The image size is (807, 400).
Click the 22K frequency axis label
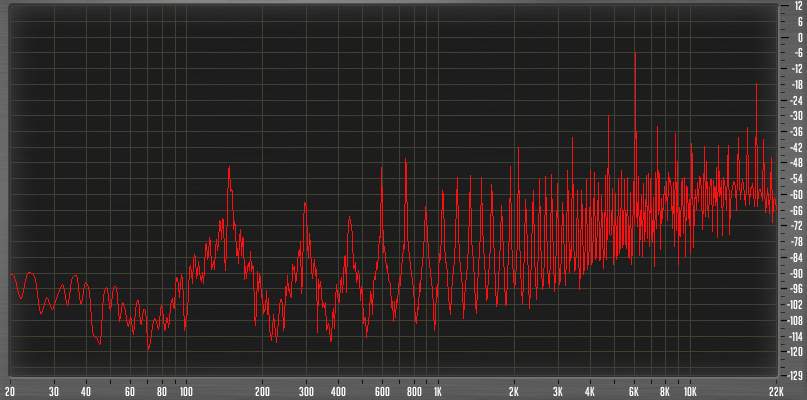[776, 391]
